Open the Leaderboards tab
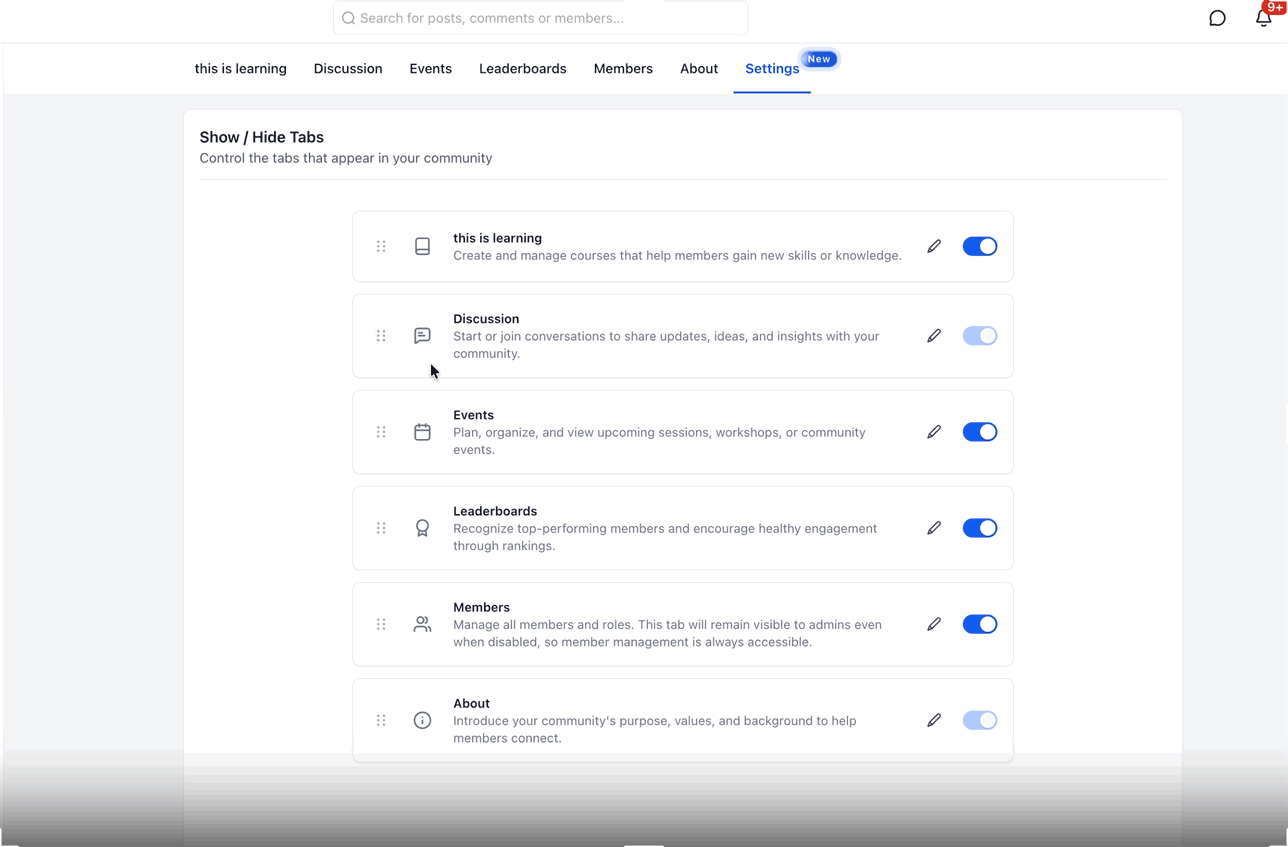The width and height of the screenshot is (1288, 847). (x=522, y=69)
